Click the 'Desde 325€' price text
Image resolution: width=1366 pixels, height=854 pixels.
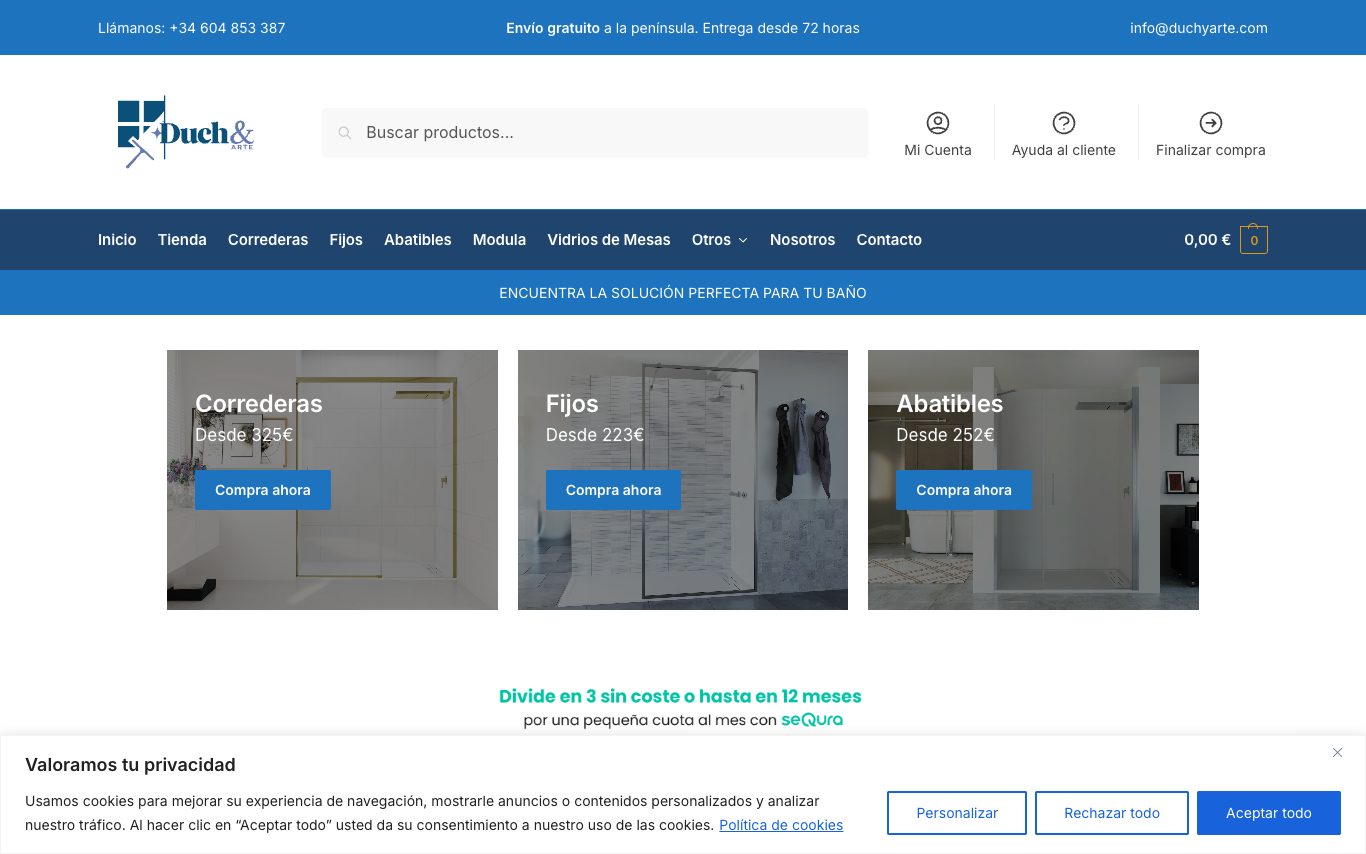point(244,435)
